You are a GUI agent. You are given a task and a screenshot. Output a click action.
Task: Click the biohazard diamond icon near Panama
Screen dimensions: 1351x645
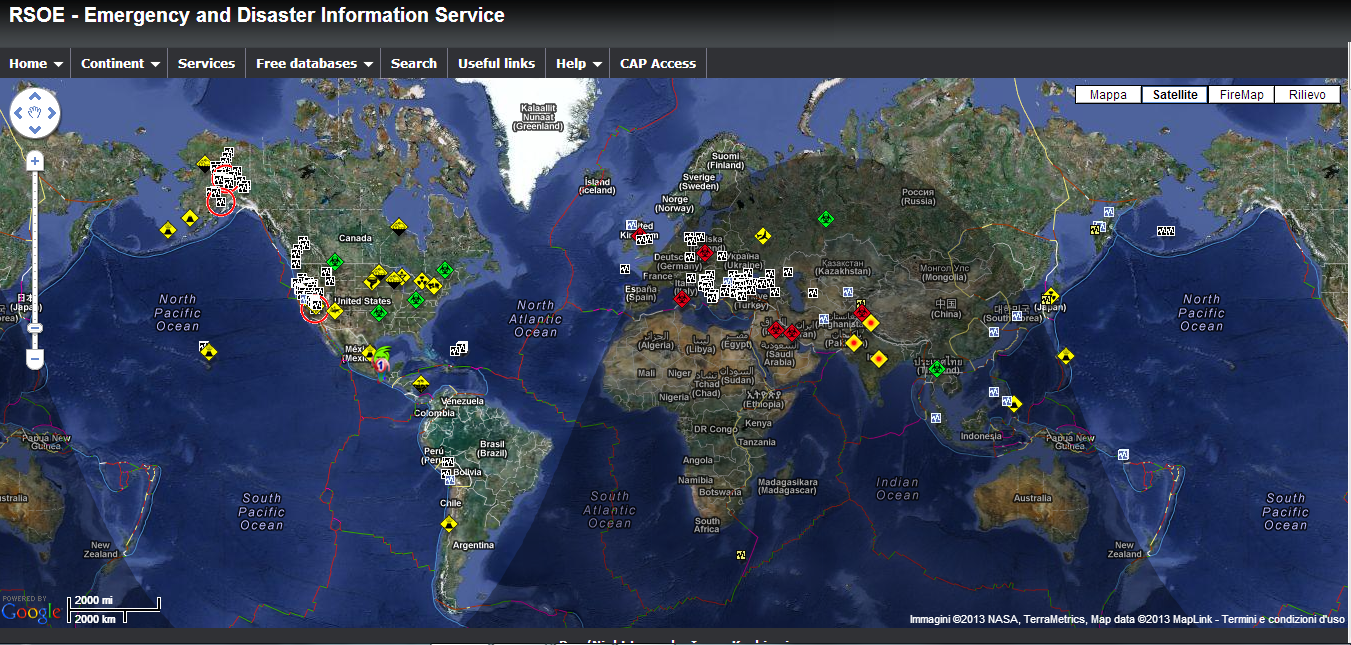coord(421,383)
